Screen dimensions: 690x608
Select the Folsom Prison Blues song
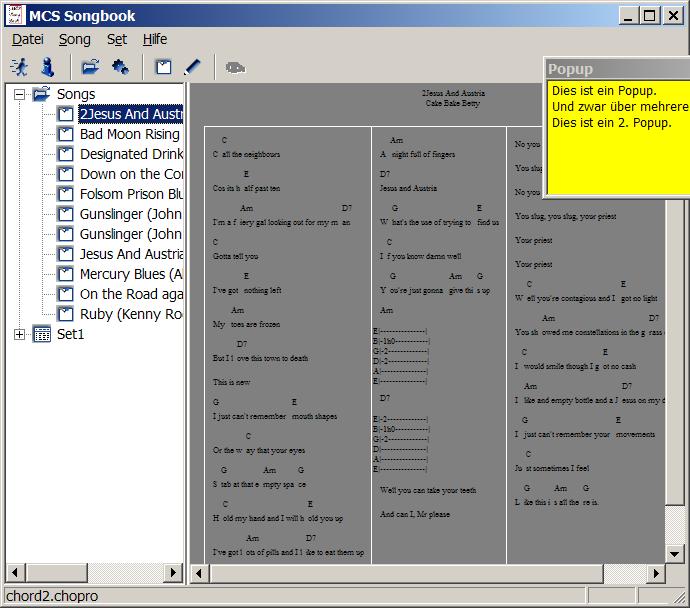[x=130, y=194]
